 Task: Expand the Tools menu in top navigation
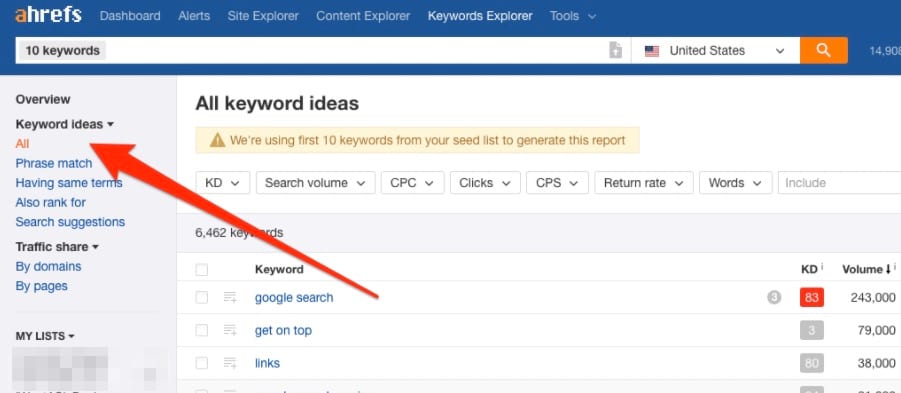click(x=573, y=16)
